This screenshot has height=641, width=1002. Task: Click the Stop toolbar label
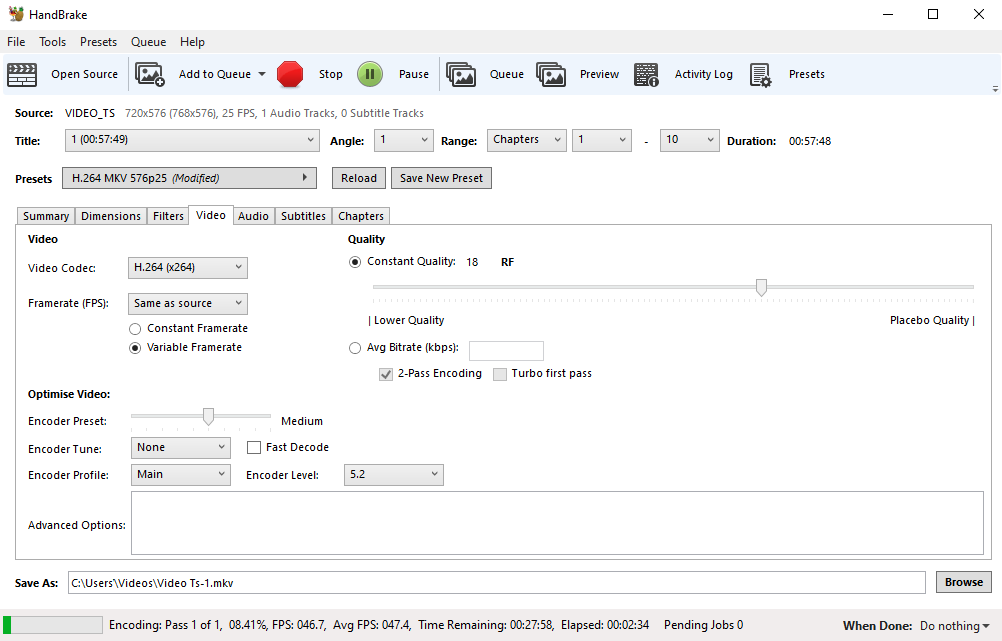[x=330, y=74]
